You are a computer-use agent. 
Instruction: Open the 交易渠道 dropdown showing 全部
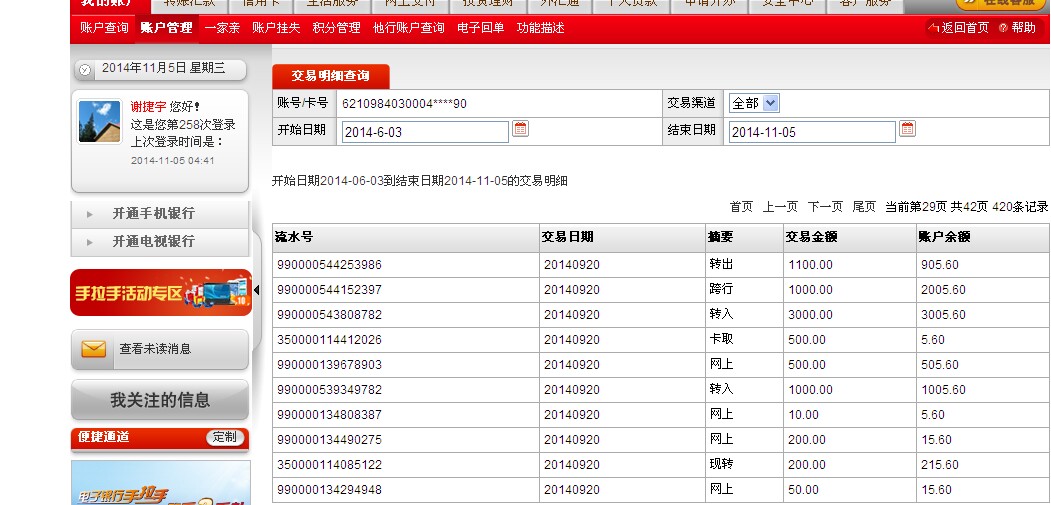(754, 103)
